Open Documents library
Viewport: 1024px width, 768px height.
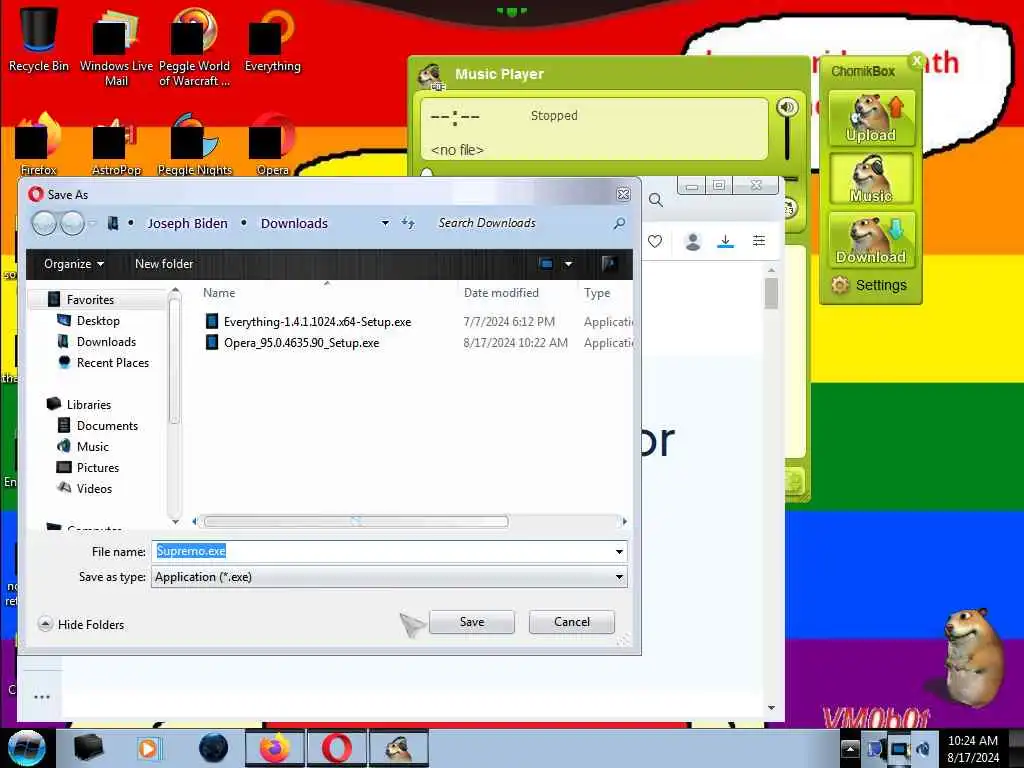107,426
